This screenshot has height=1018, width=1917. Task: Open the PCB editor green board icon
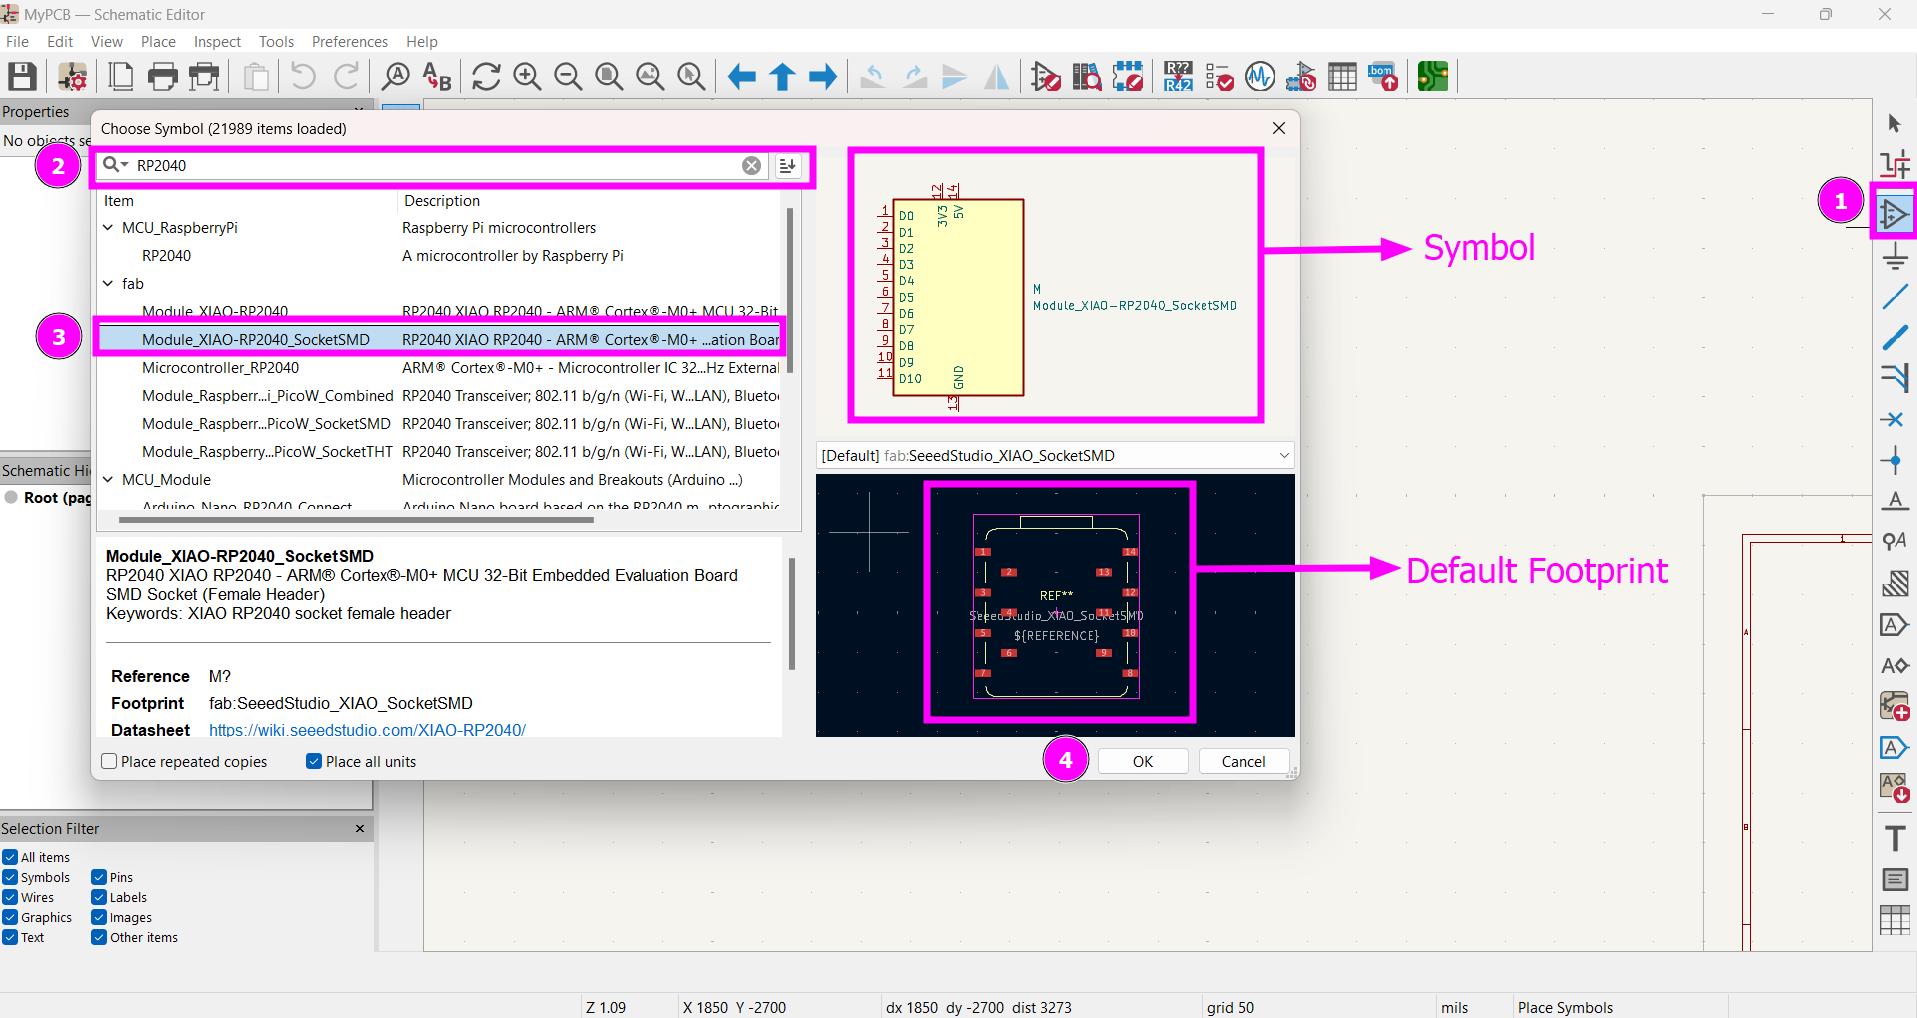coord(1433,77)
